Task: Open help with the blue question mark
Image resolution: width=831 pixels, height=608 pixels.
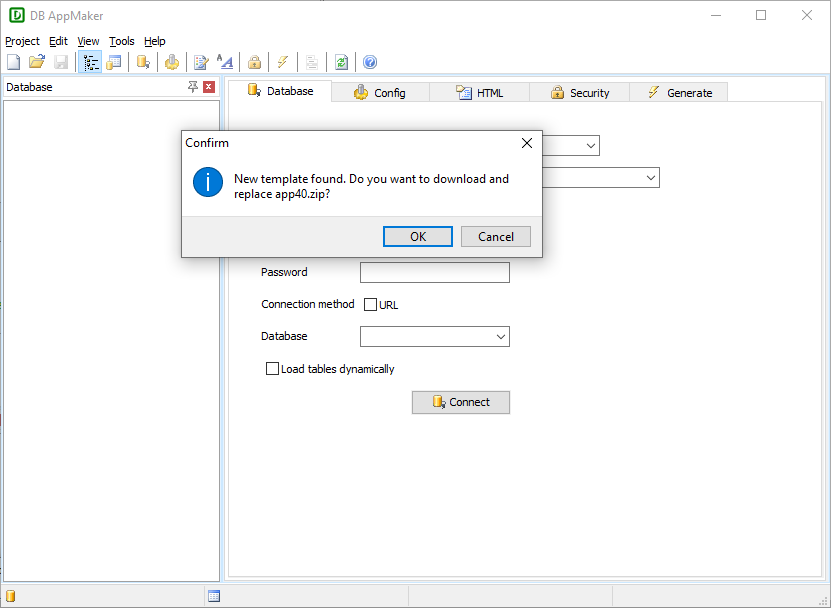Action: [x=370, y=62]
